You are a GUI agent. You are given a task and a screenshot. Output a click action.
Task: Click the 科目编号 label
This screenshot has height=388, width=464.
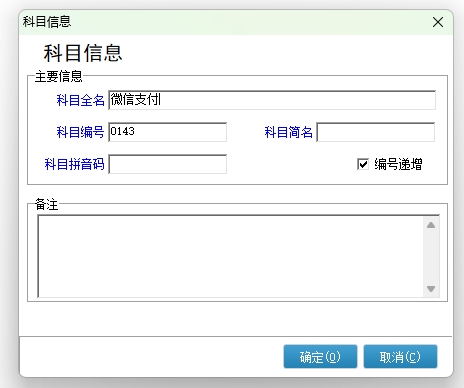click(x=81, y=132)
